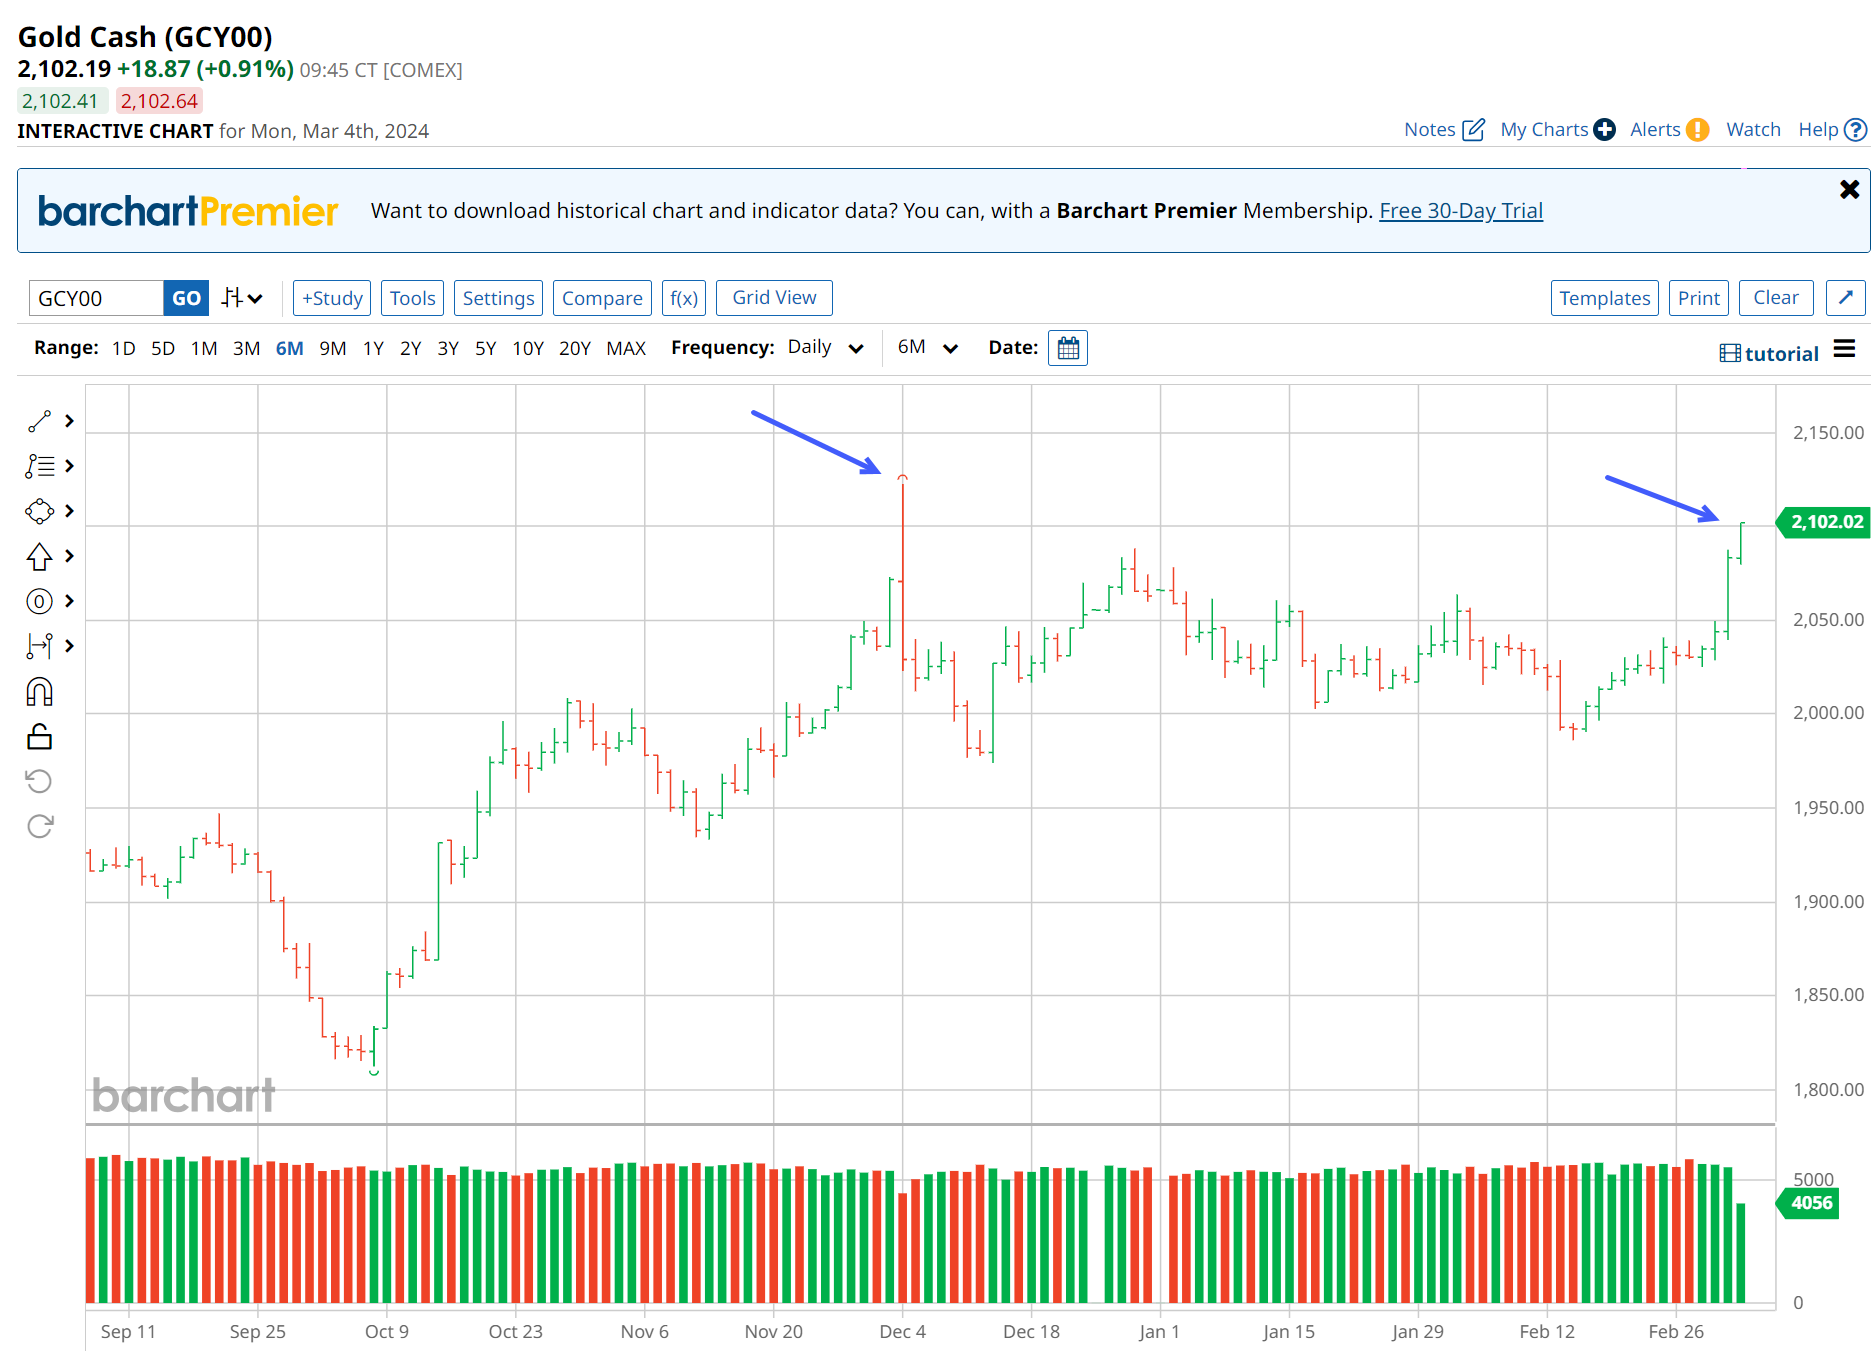This screenshot has height=1352, width=1874.
Task: Toggle the Grid View button
Action: pos(774,298)
